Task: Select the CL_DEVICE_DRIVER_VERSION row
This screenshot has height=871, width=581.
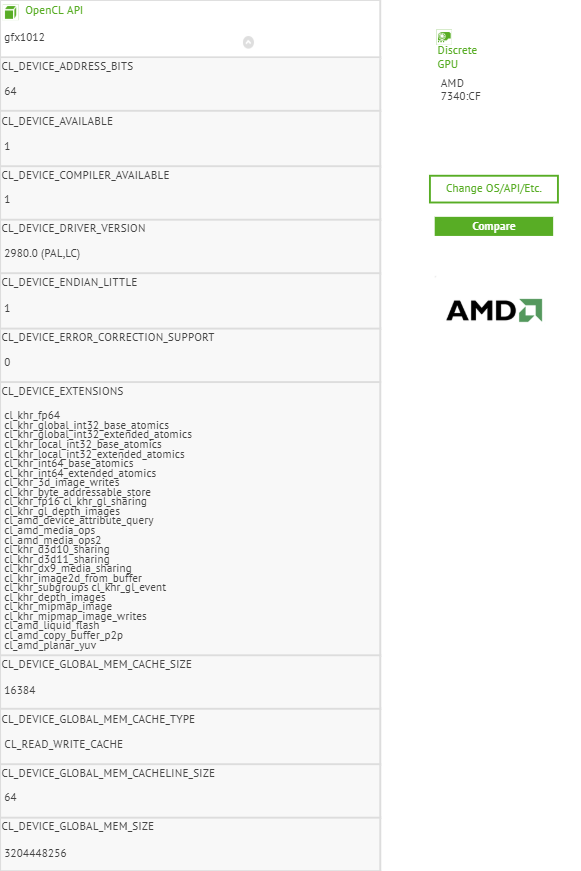Action: [75, 228]
